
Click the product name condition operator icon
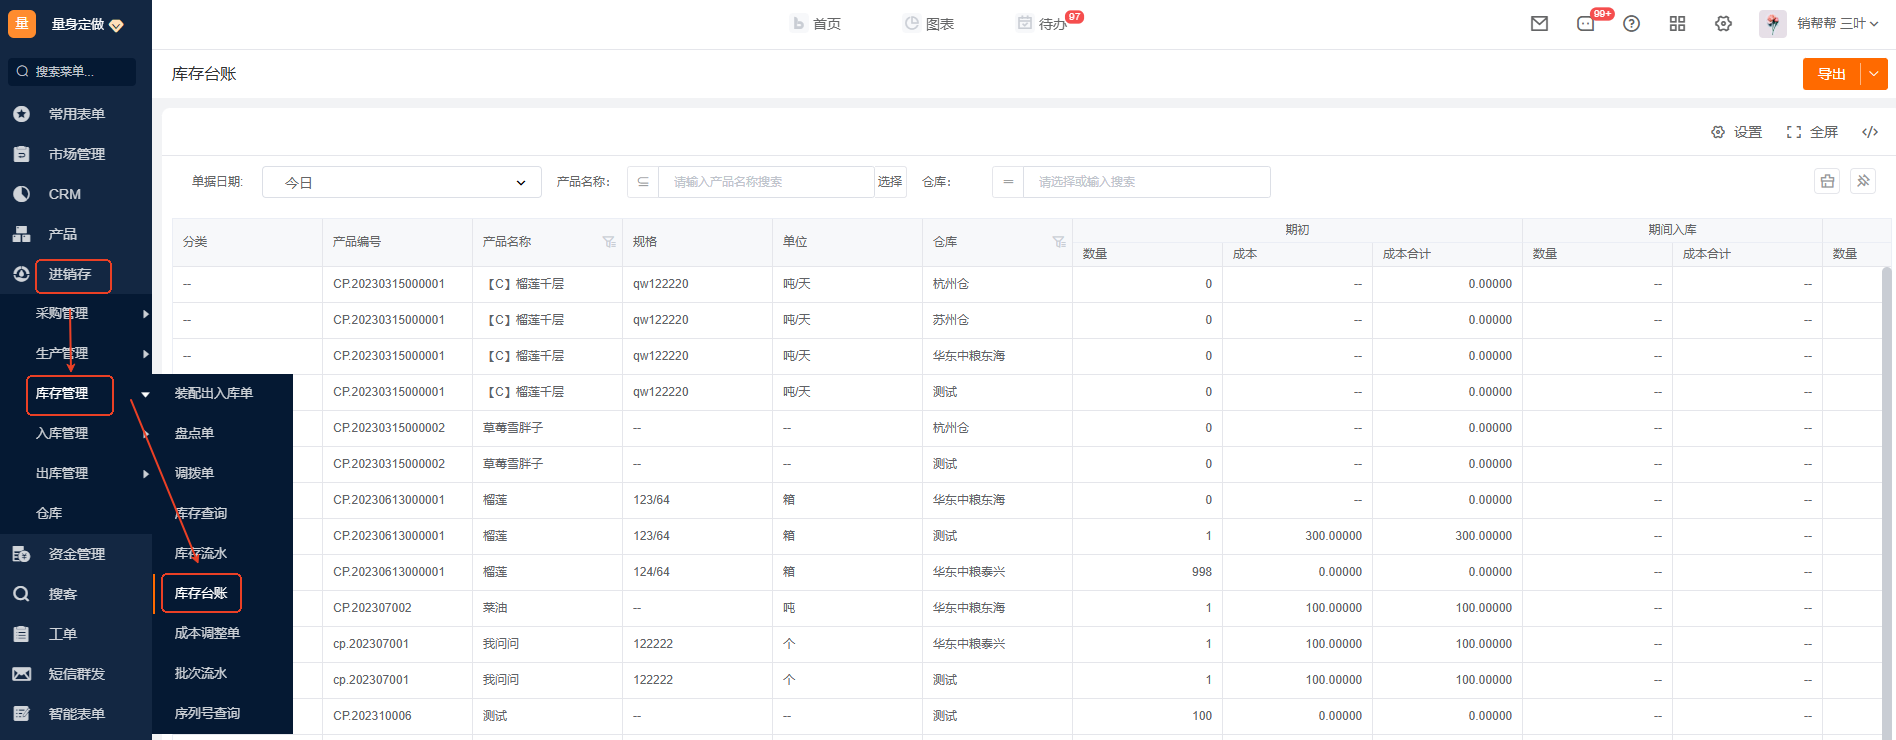click(x=643, y=182)
